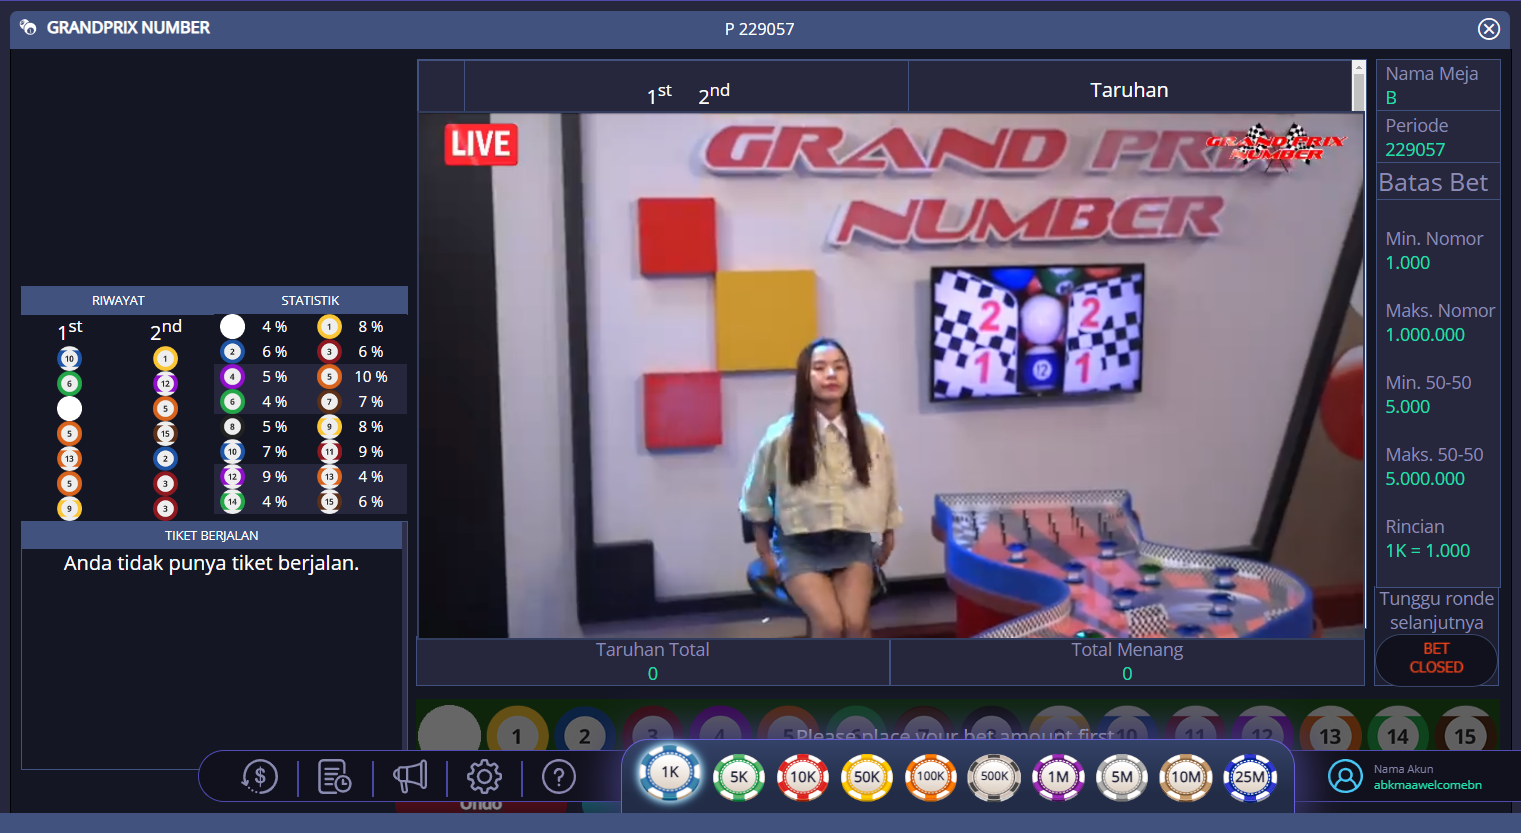Click the bet table vertical scrollbar

coord(1358,90)
